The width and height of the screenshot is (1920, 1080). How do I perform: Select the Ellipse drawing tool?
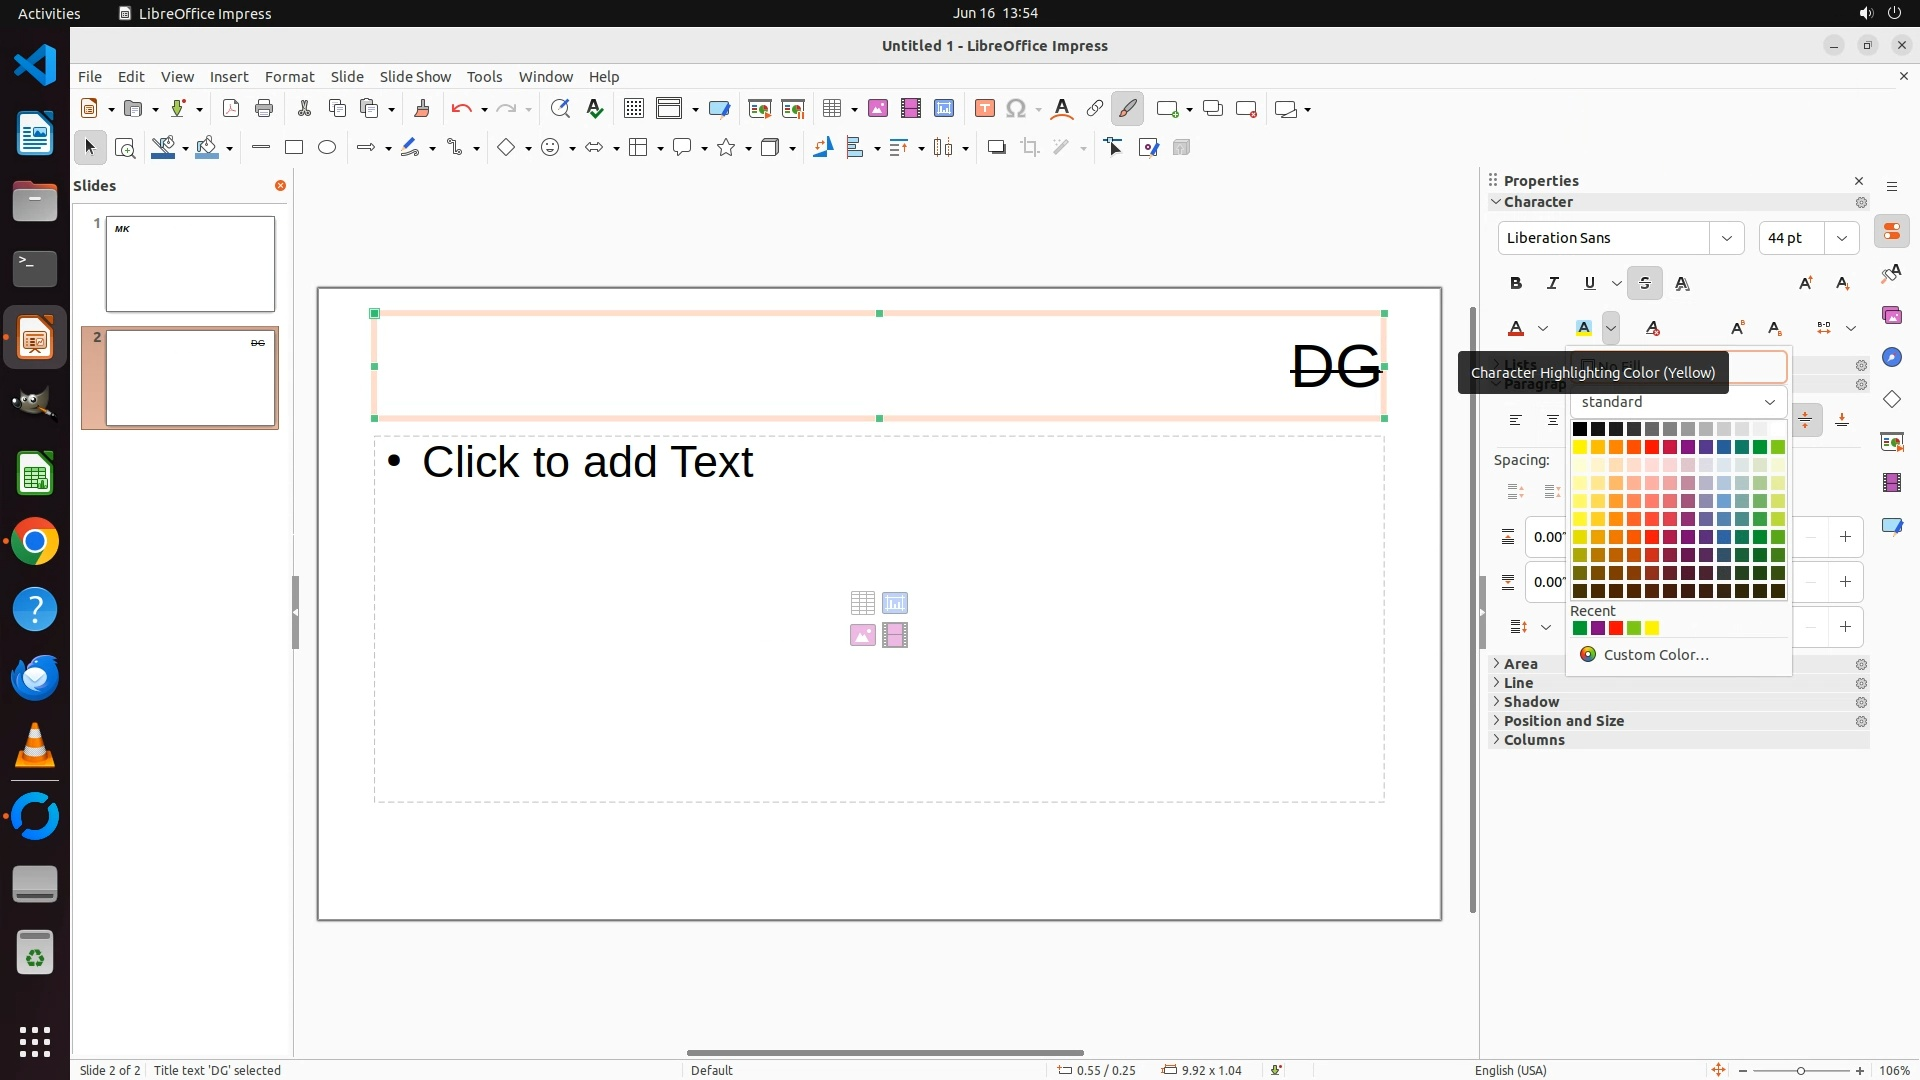(x=327, y=148)
